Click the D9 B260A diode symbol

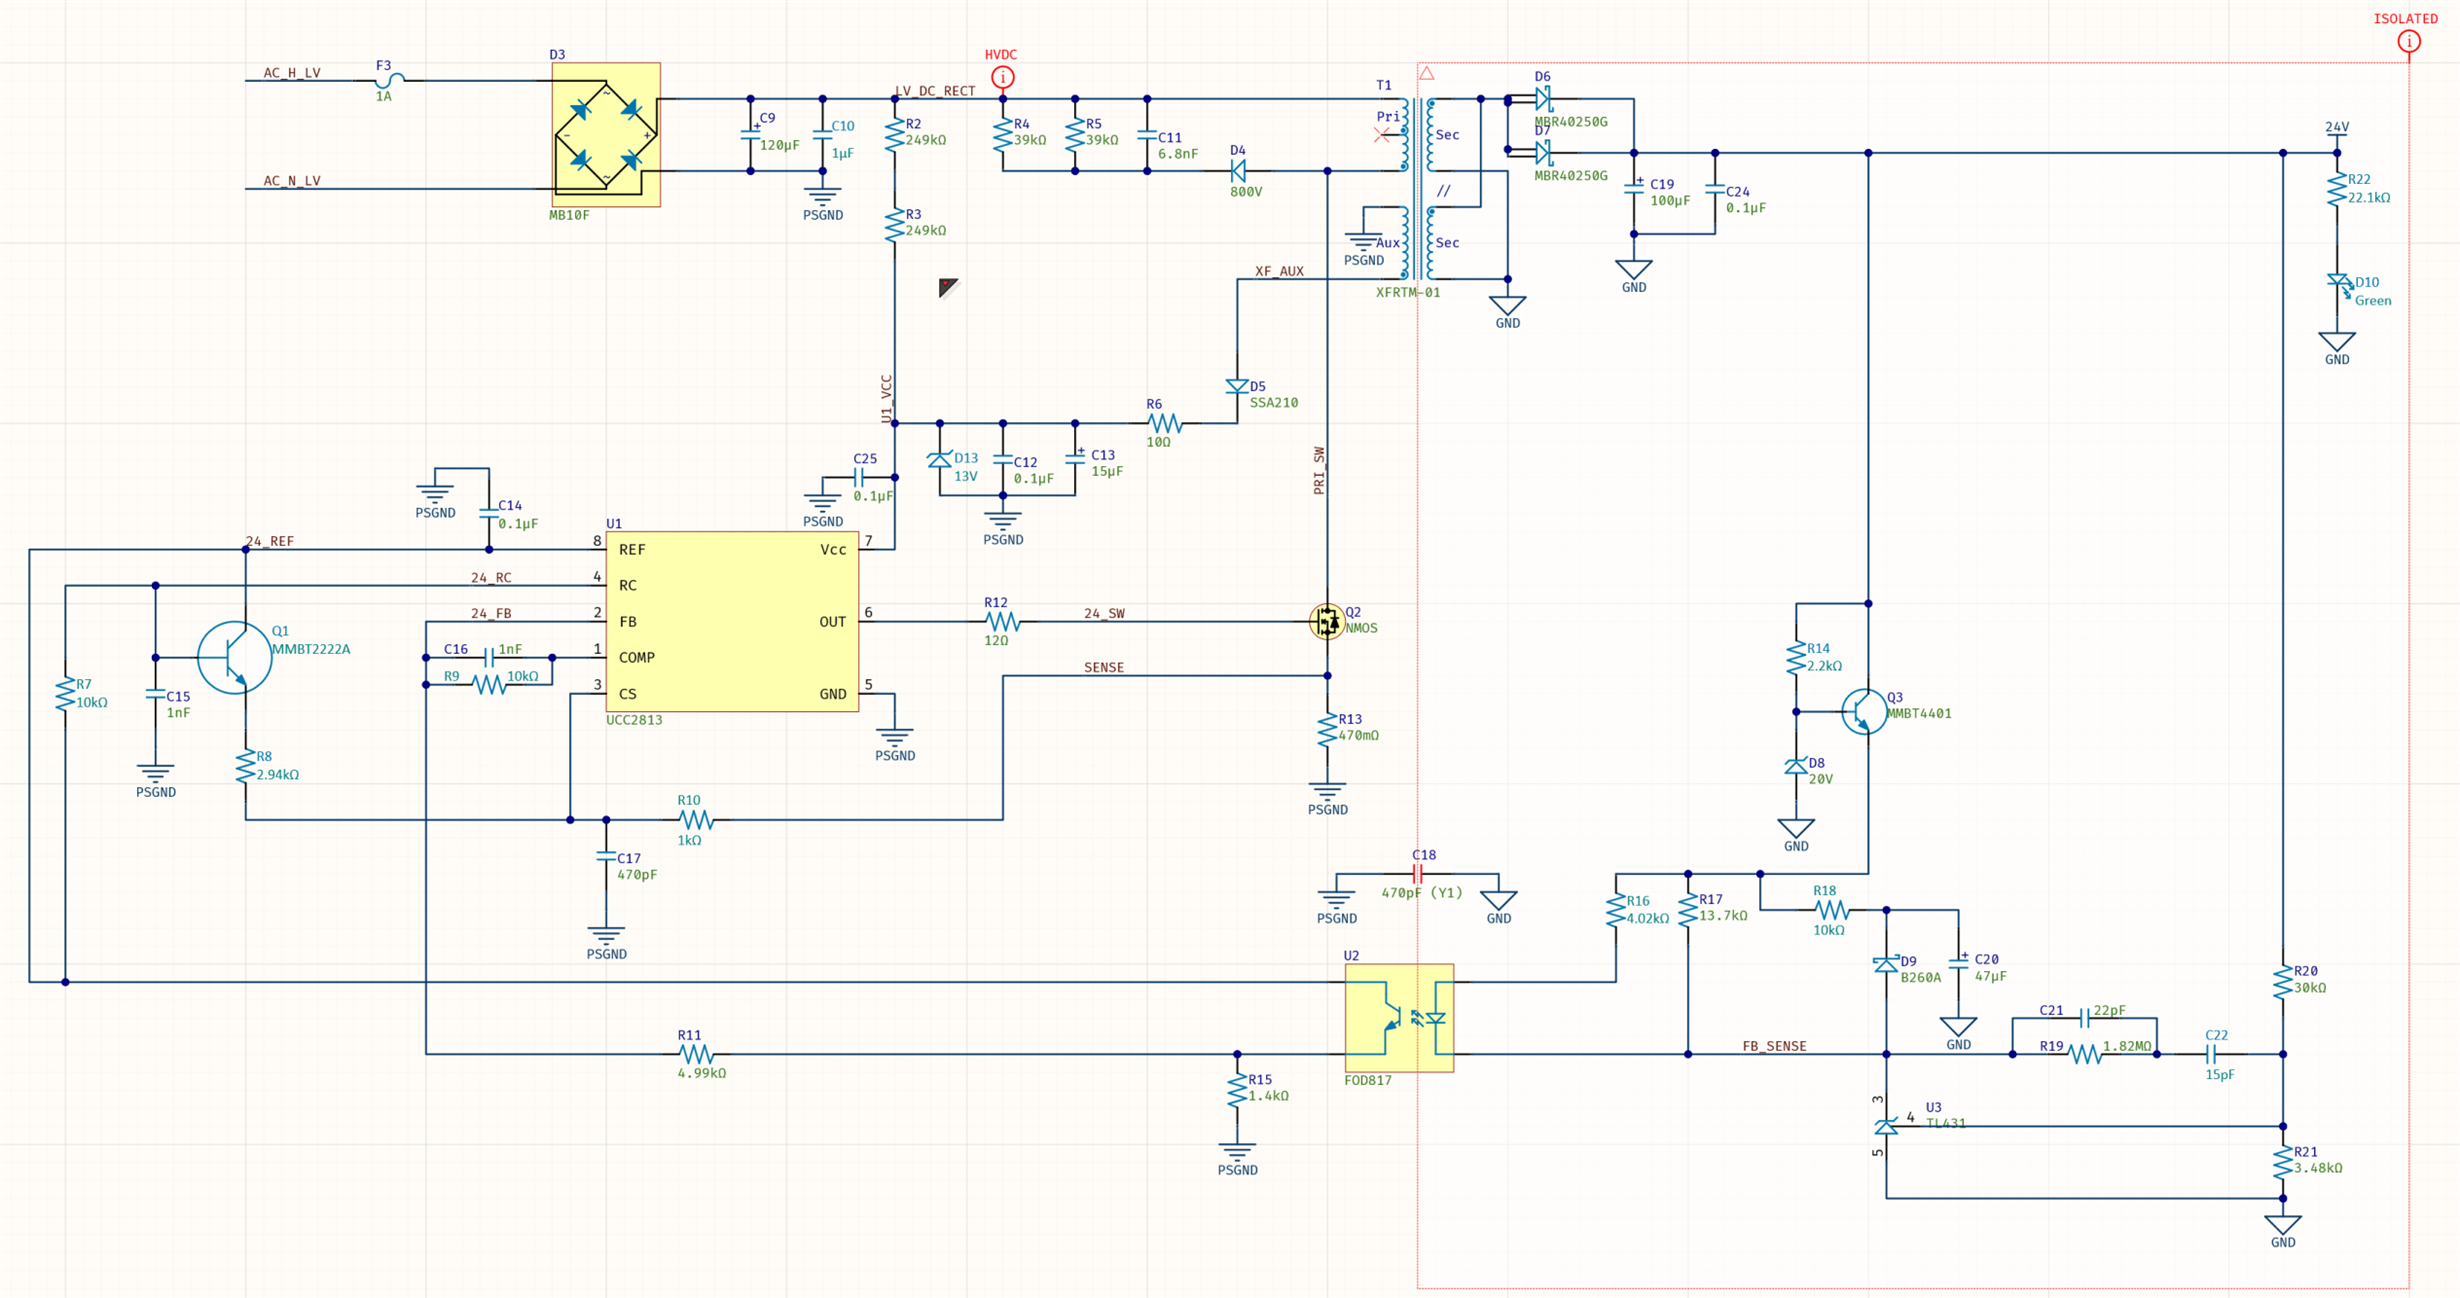click(x=1886, y=965)
